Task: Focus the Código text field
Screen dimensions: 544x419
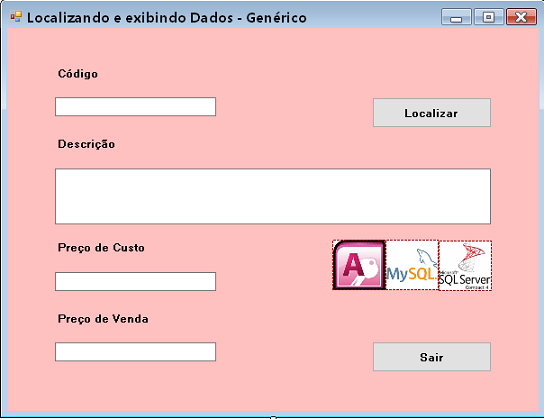Action: [135, 106]
